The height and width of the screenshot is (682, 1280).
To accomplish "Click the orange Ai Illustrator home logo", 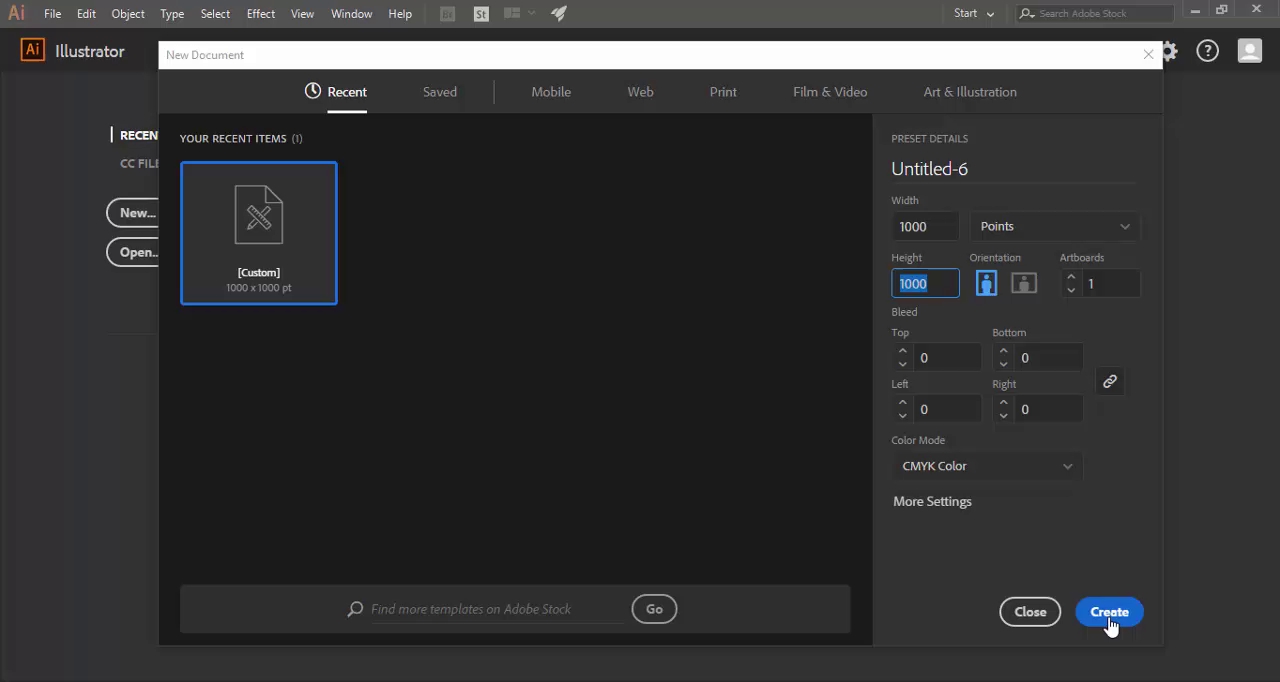I will pos(33,51).
